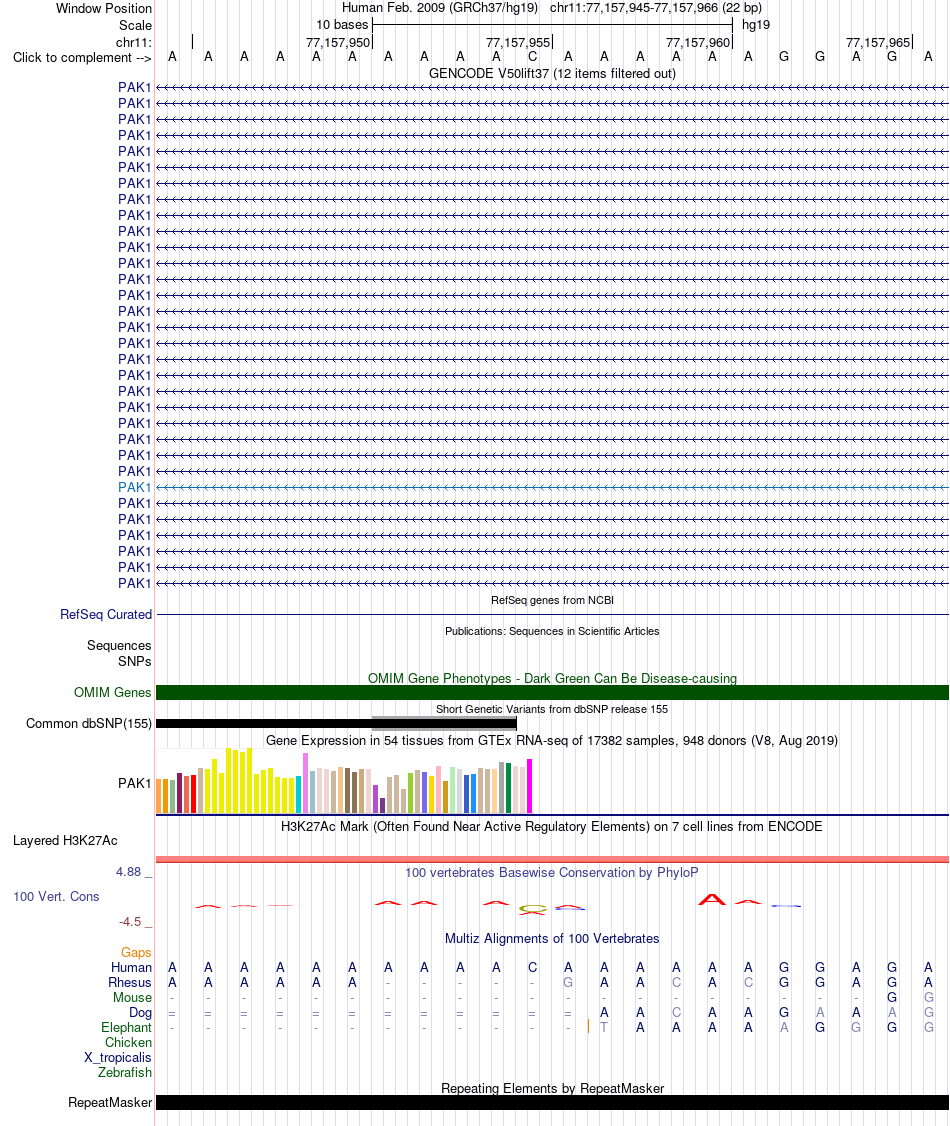Click the RefSeq Curated intron line
Screen dimensions: 950x1126
tap(552, 615)
